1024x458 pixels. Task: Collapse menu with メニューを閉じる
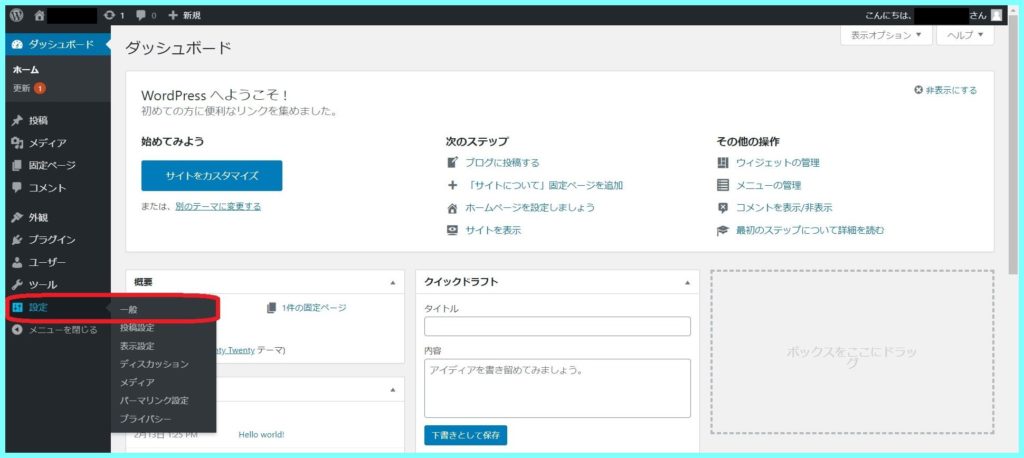point(56,329)
